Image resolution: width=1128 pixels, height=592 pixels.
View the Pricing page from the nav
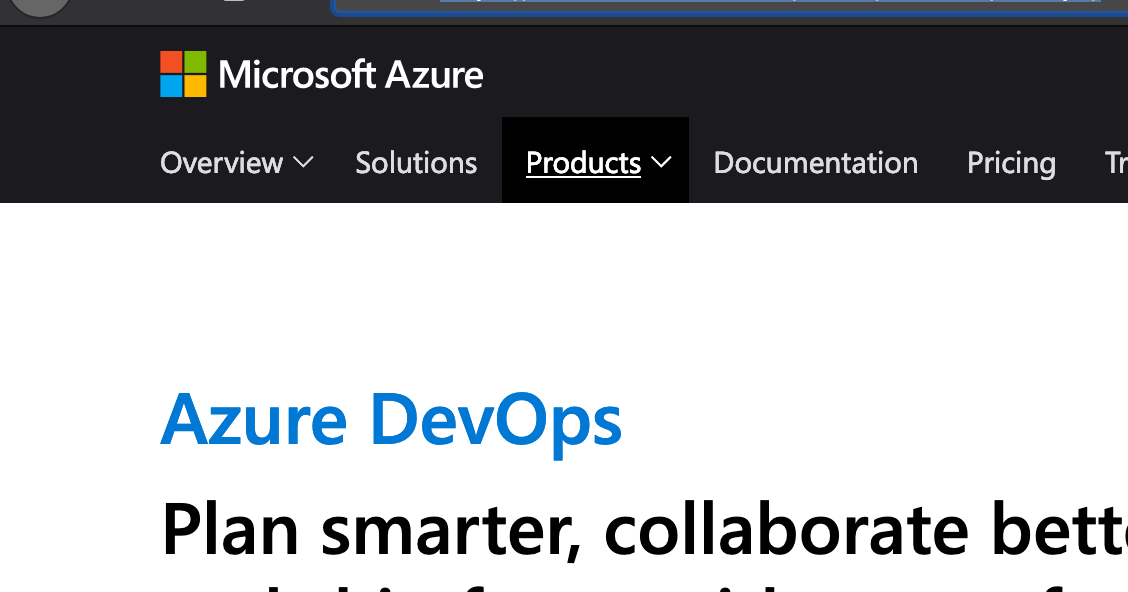tap(1011, 162)
